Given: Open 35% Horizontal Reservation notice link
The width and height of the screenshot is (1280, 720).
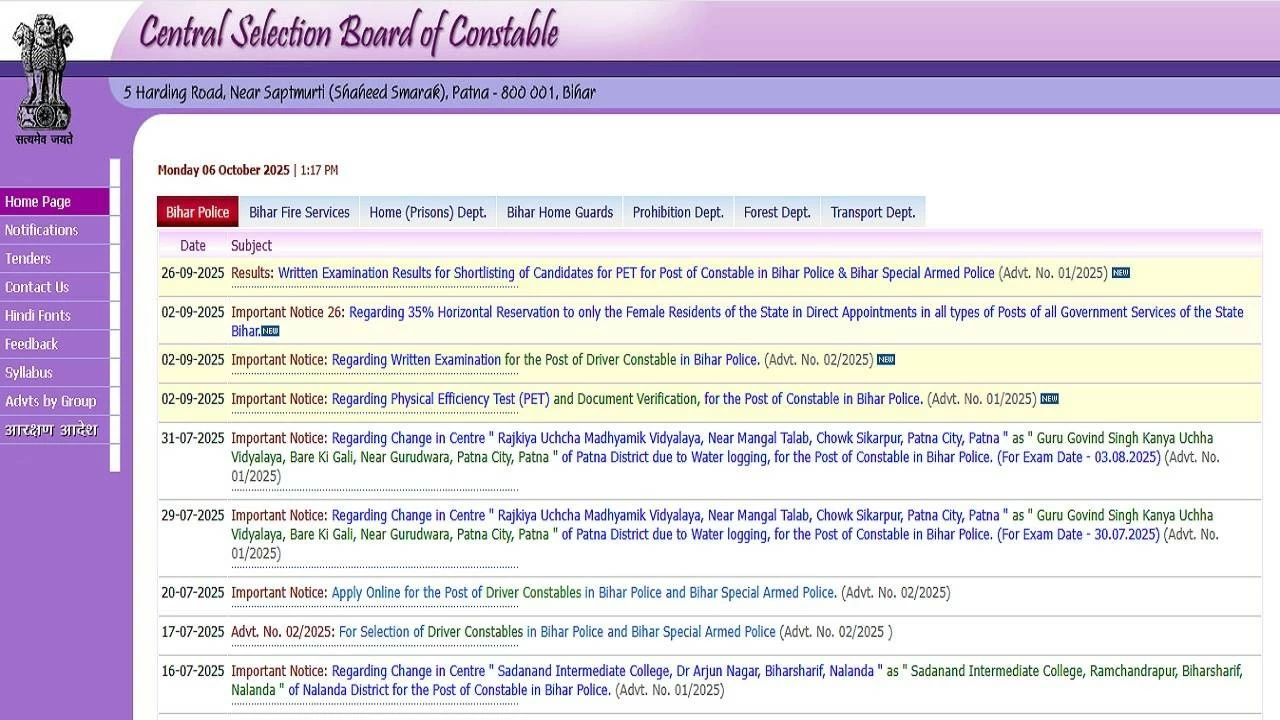Looking at the screenshot, I should point(795,312).
